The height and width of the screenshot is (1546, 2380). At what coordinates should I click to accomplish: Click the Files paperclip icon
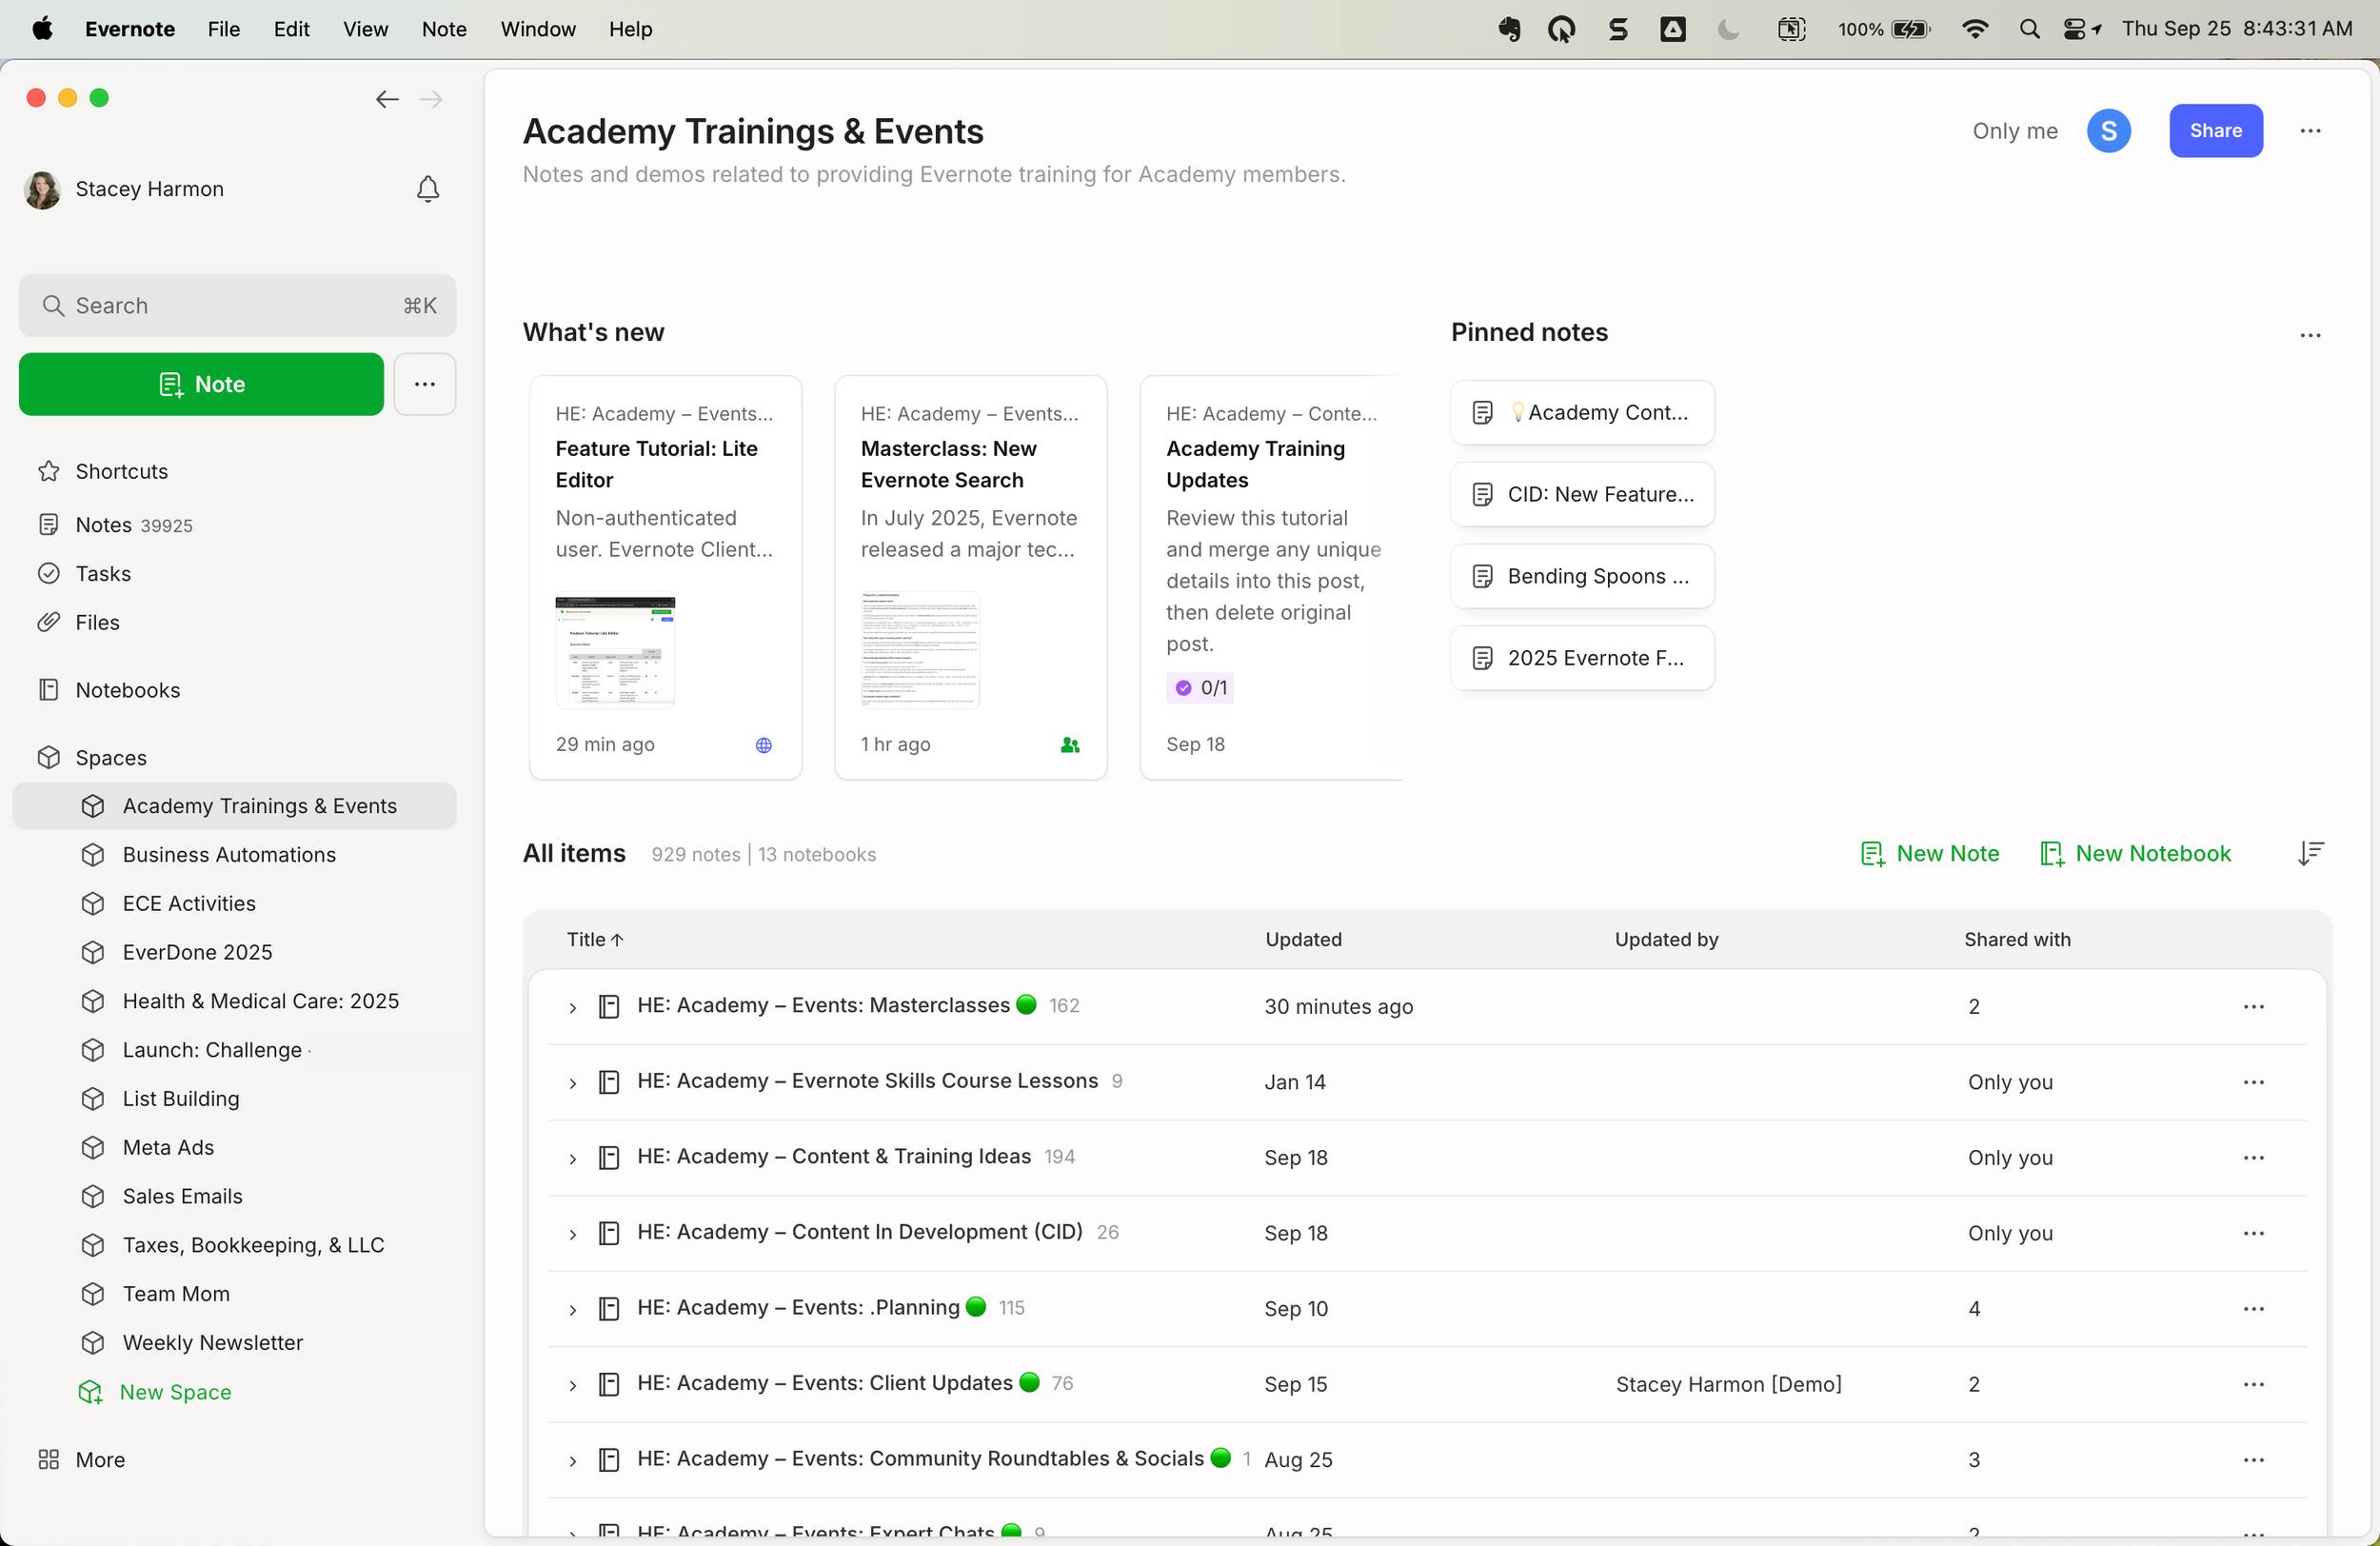coord(49,622)
